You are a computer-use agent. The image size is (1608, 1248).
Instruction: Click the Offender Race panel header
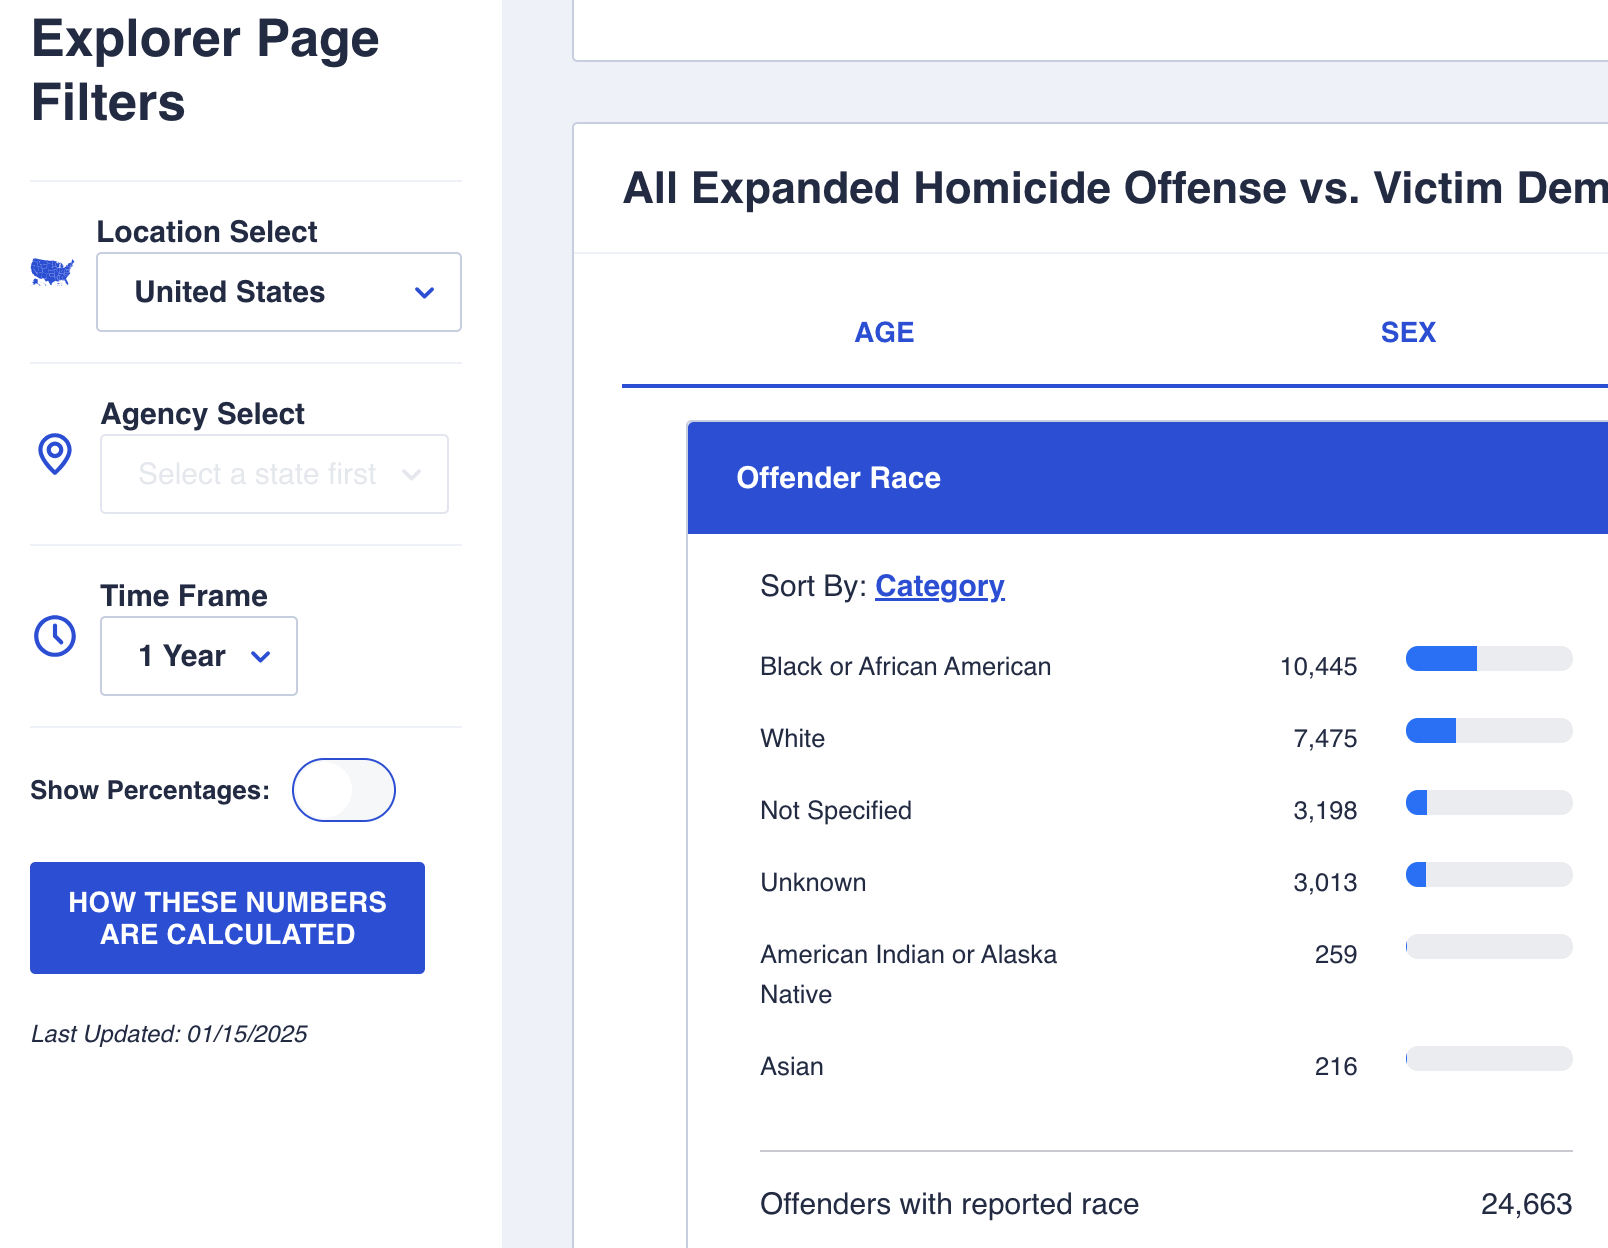1148,478
